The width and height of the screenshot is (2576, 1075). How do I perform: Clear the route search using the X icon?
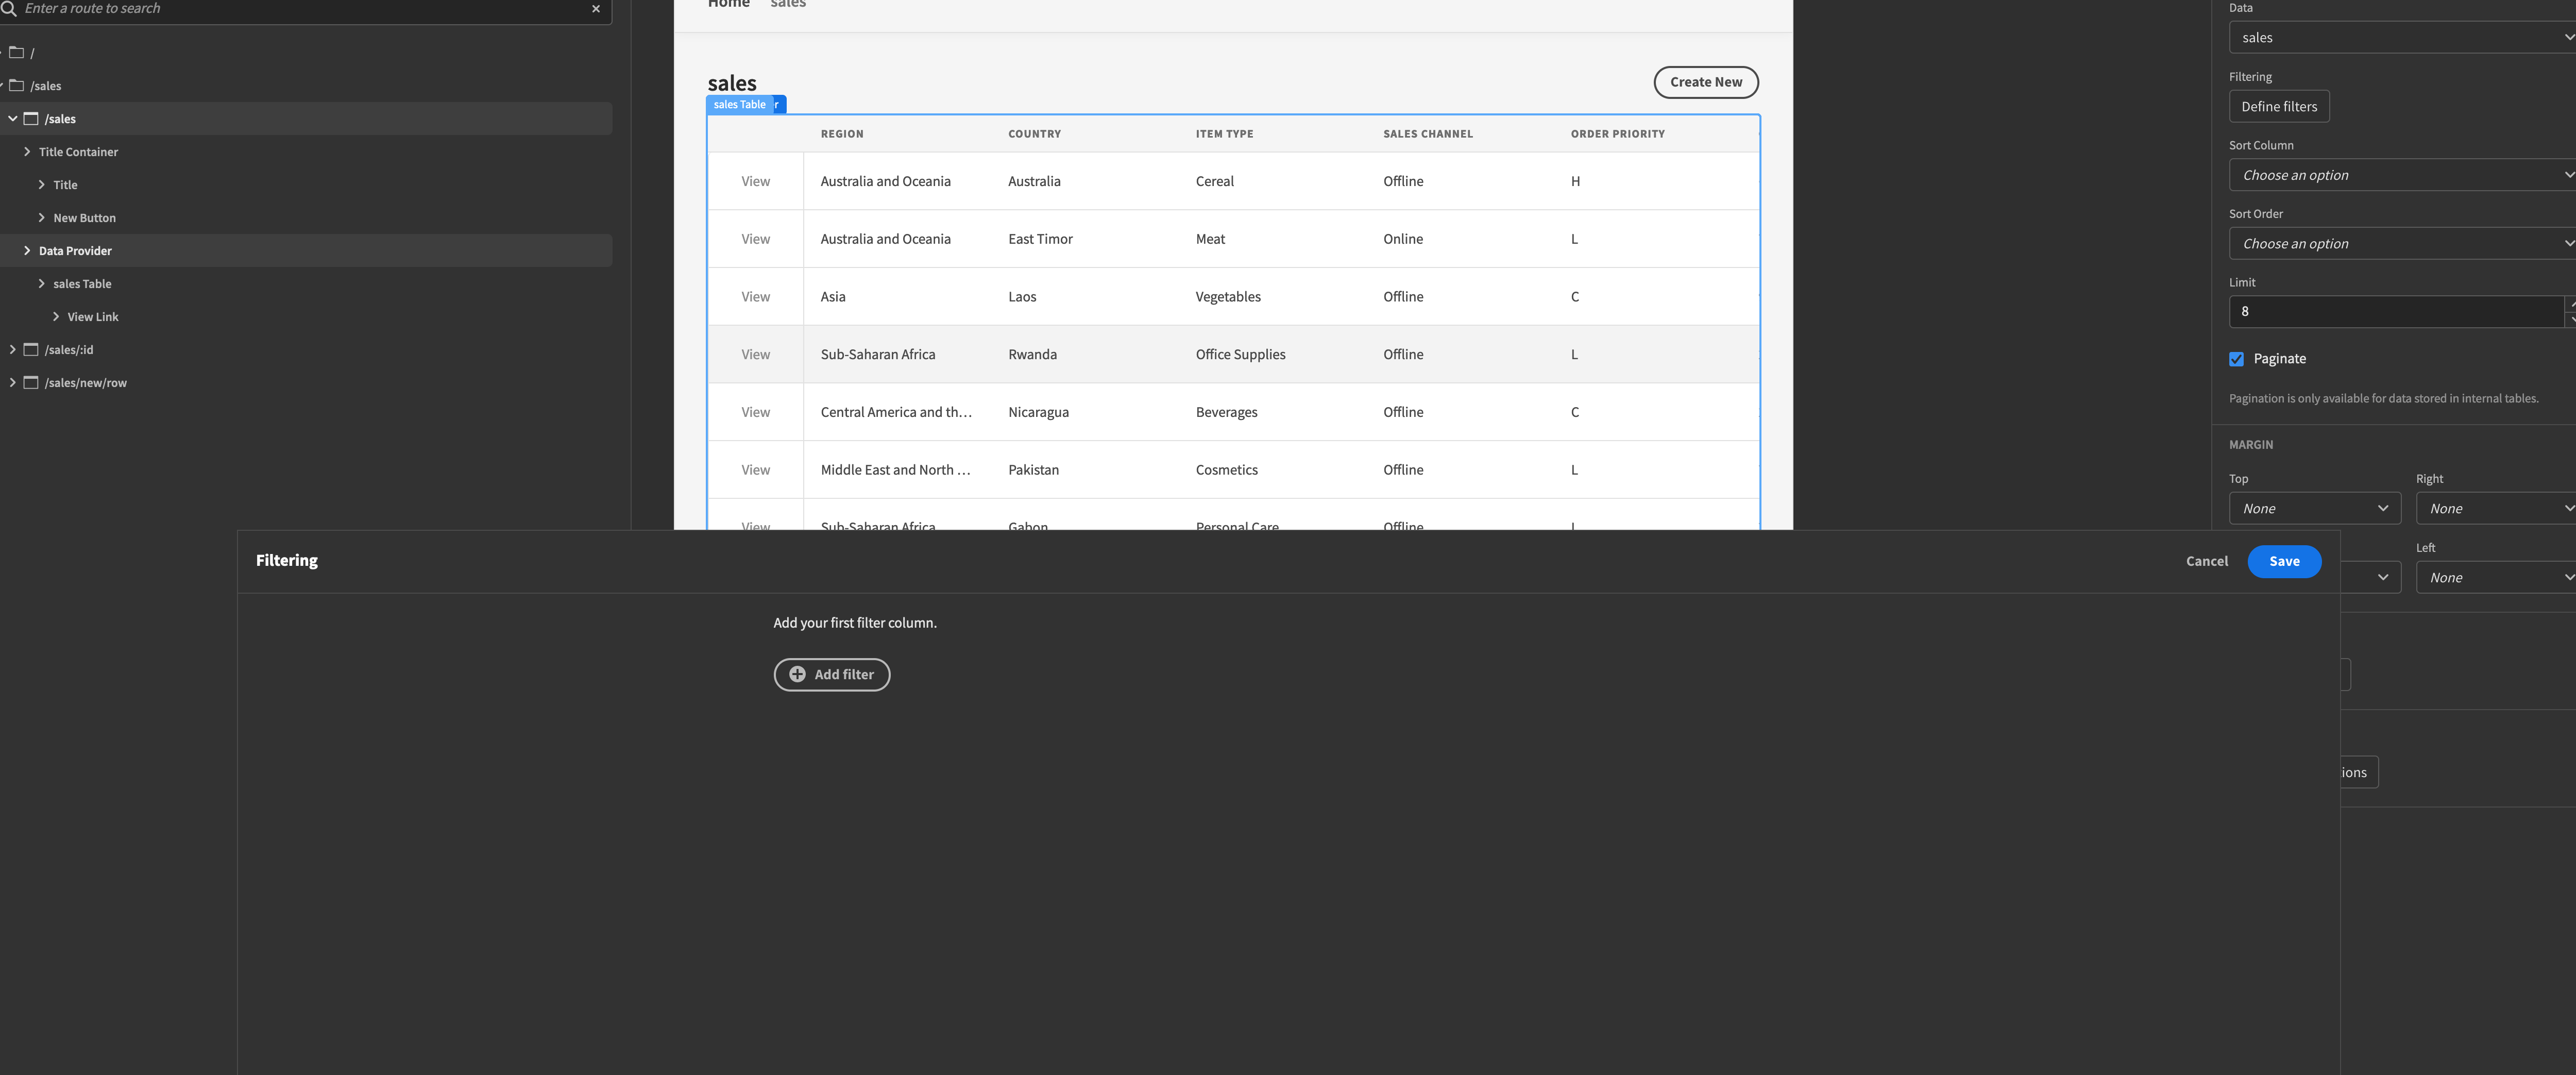click(596, 9)
